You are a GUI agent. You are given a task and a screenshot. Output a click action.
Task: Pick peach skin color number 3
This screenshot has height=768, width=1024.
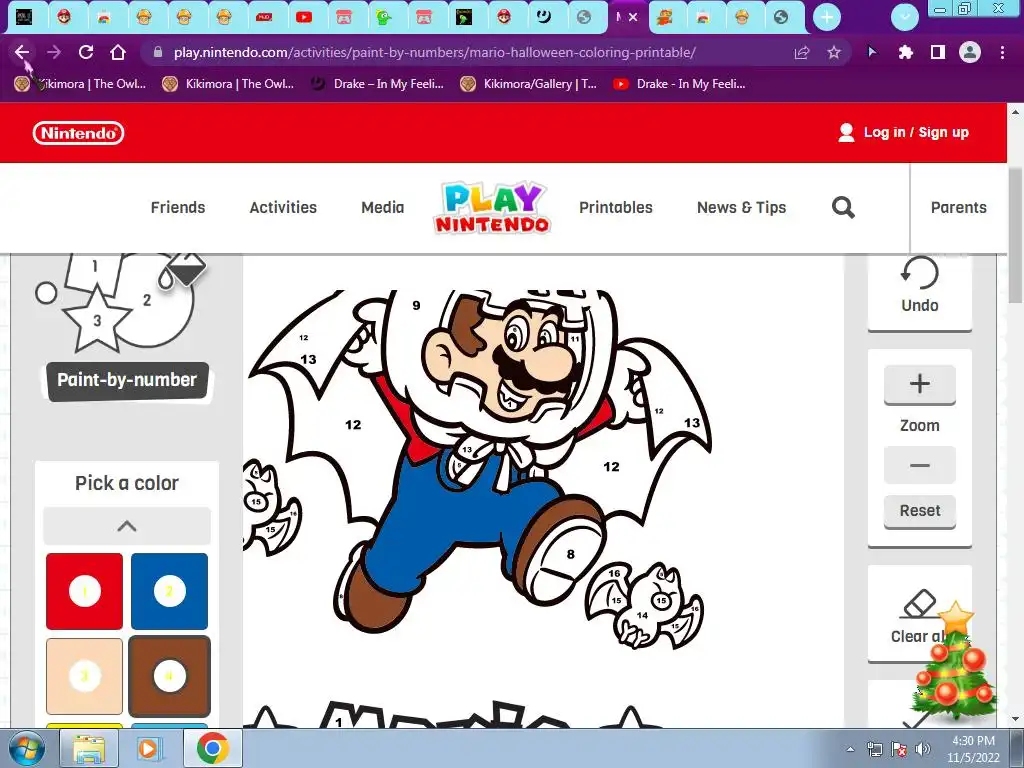[84, 677]
